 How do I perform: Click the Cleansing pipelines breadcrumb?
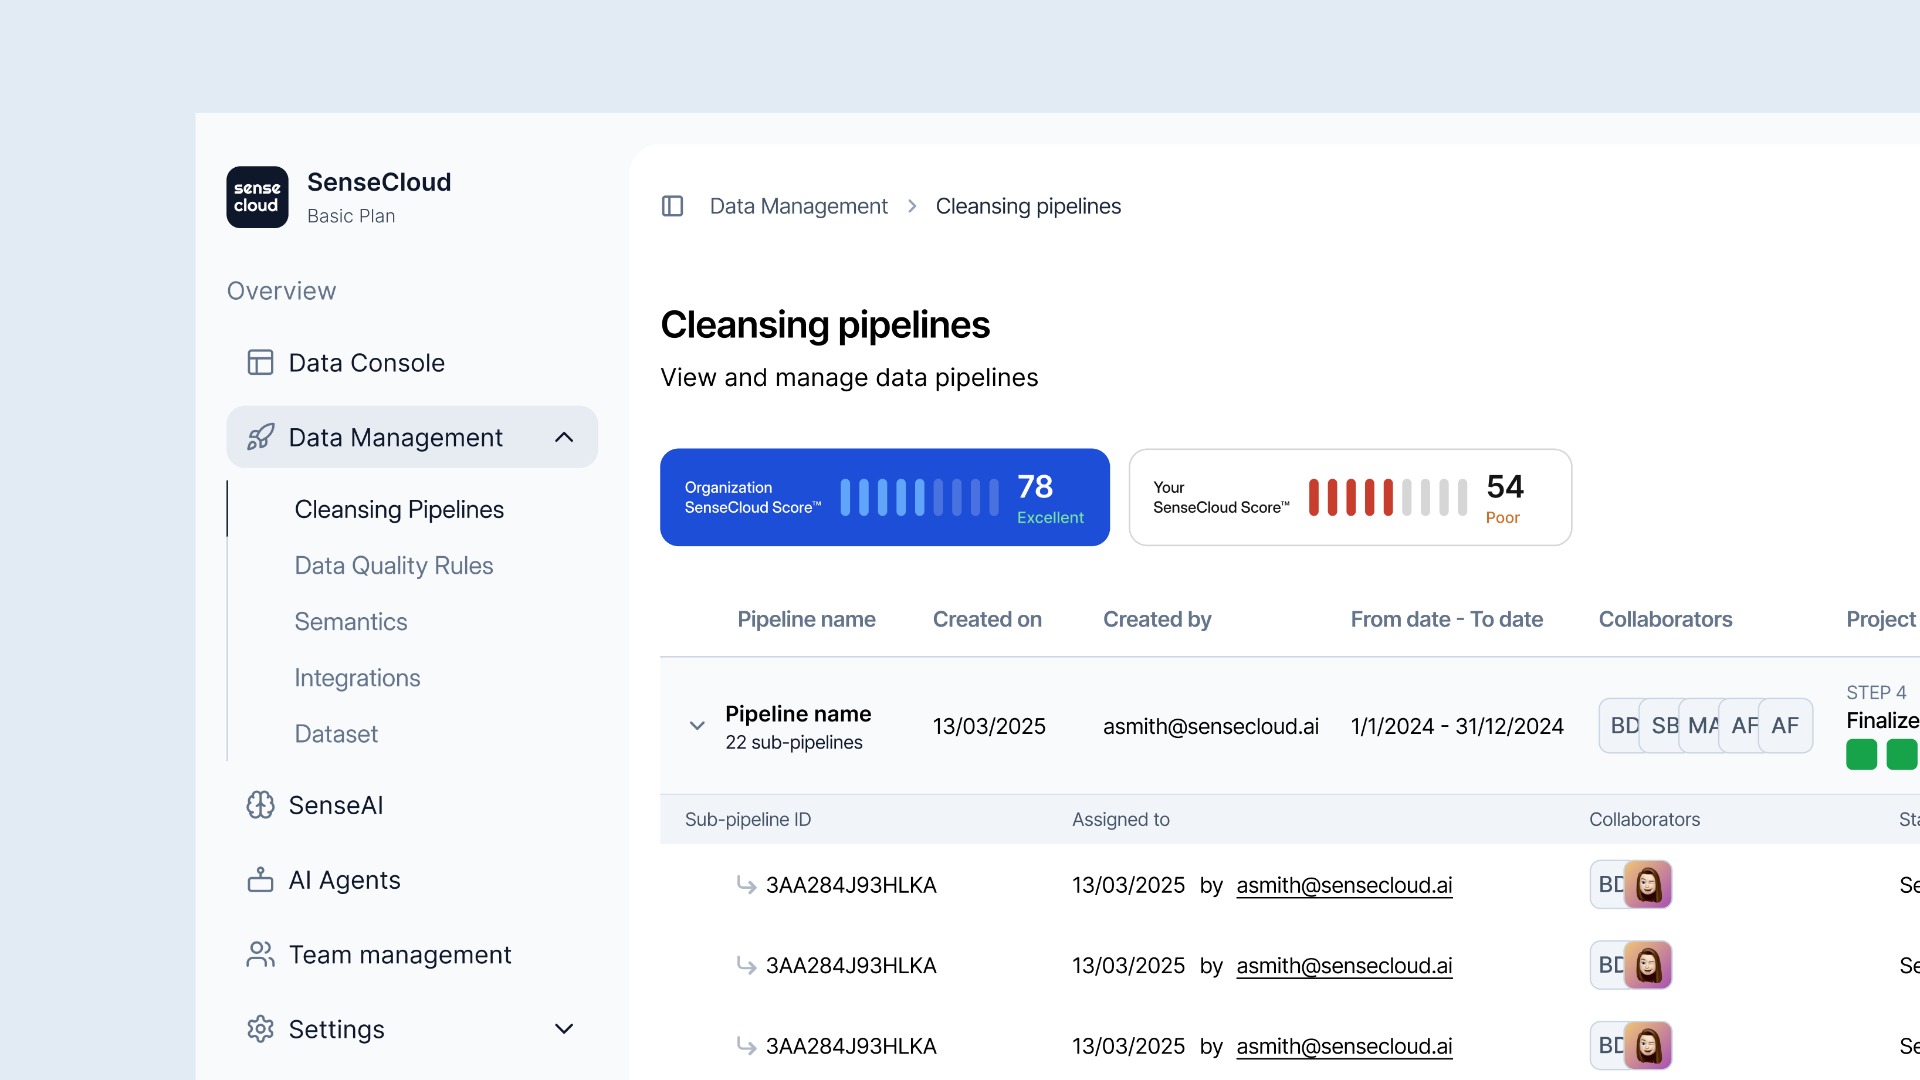(x=1028, y=206)
